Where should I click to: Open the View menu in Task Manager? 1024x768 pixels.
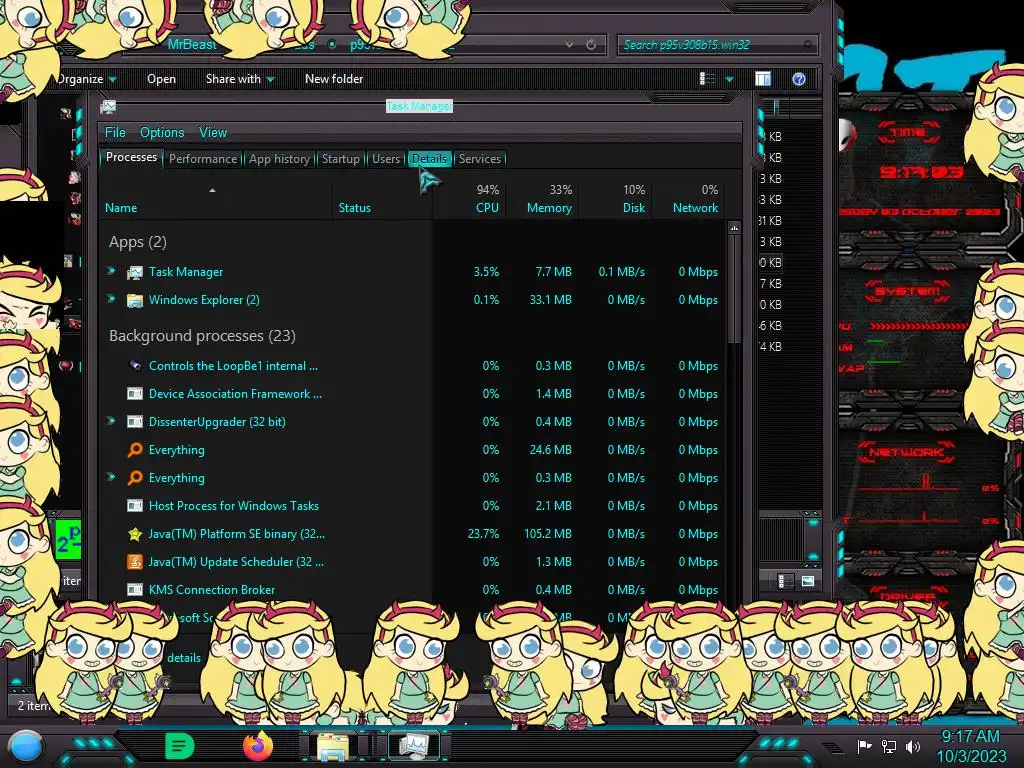point(213,133)
